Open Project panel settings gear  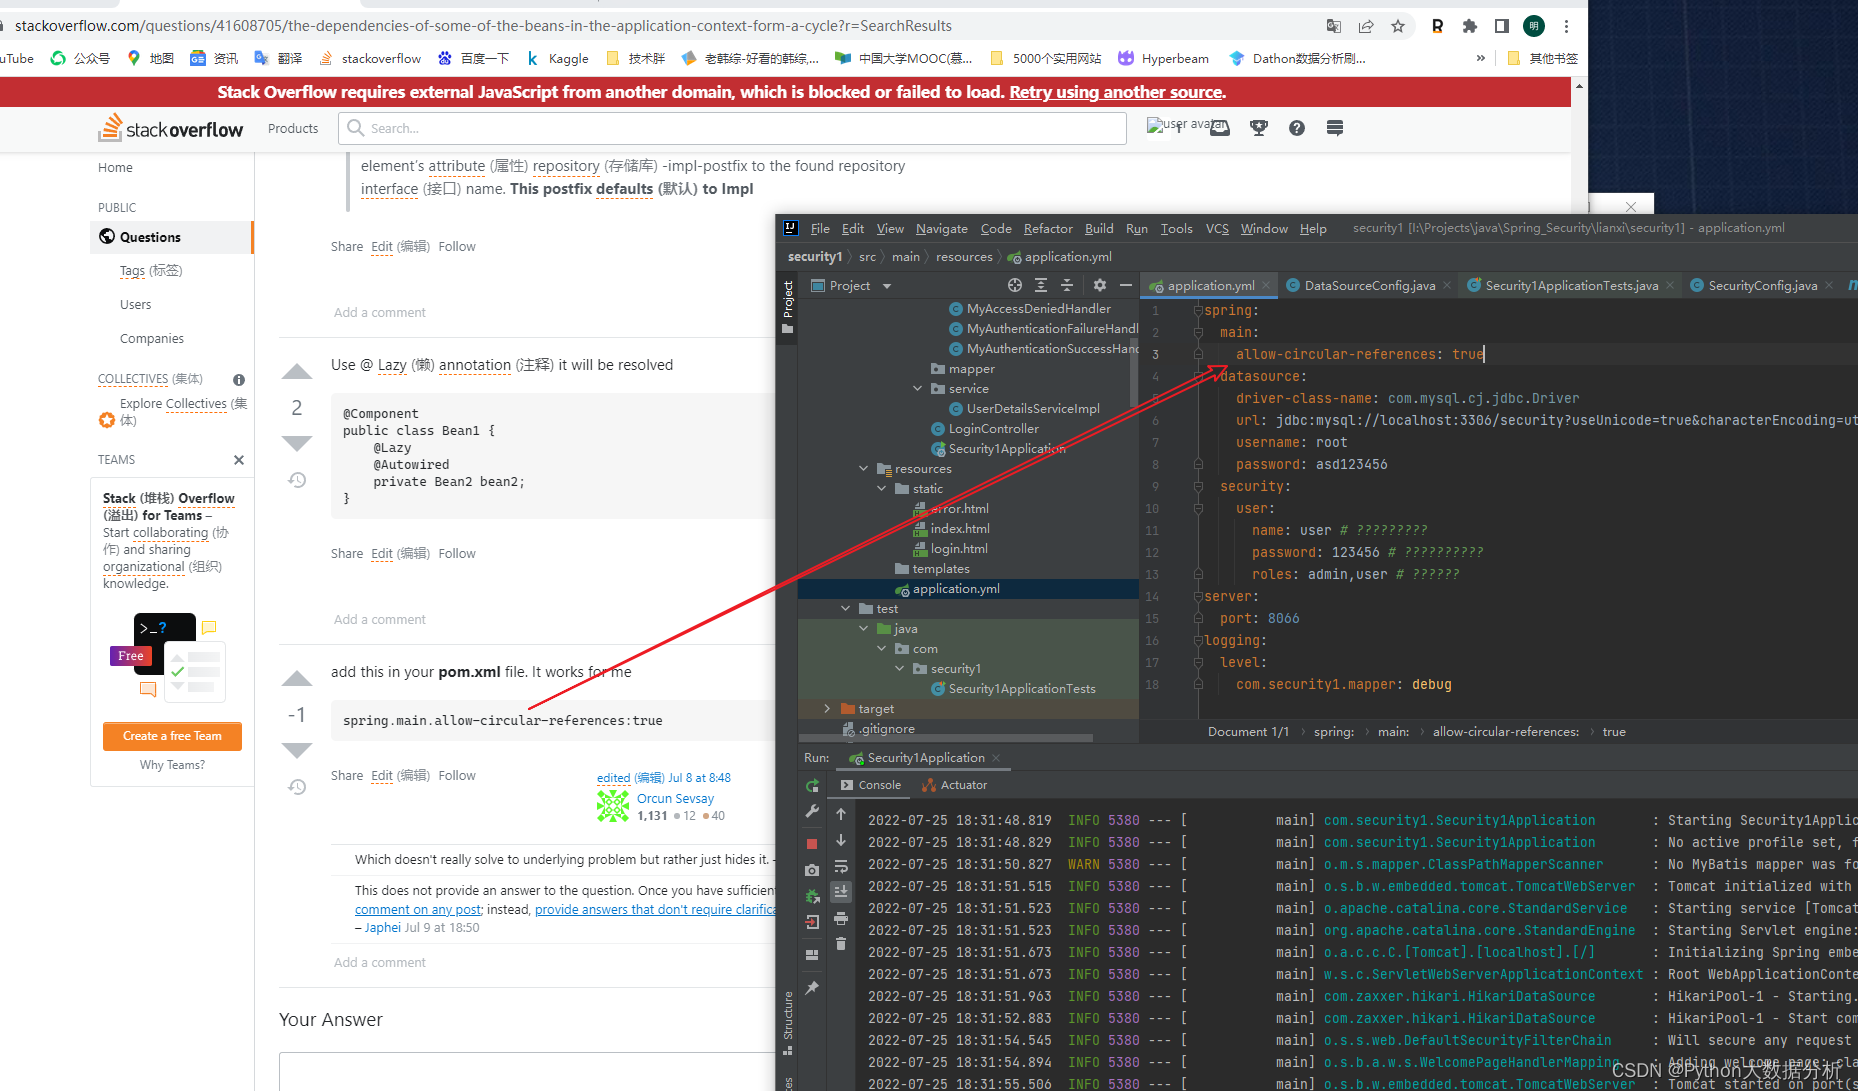coord(1098,285)
